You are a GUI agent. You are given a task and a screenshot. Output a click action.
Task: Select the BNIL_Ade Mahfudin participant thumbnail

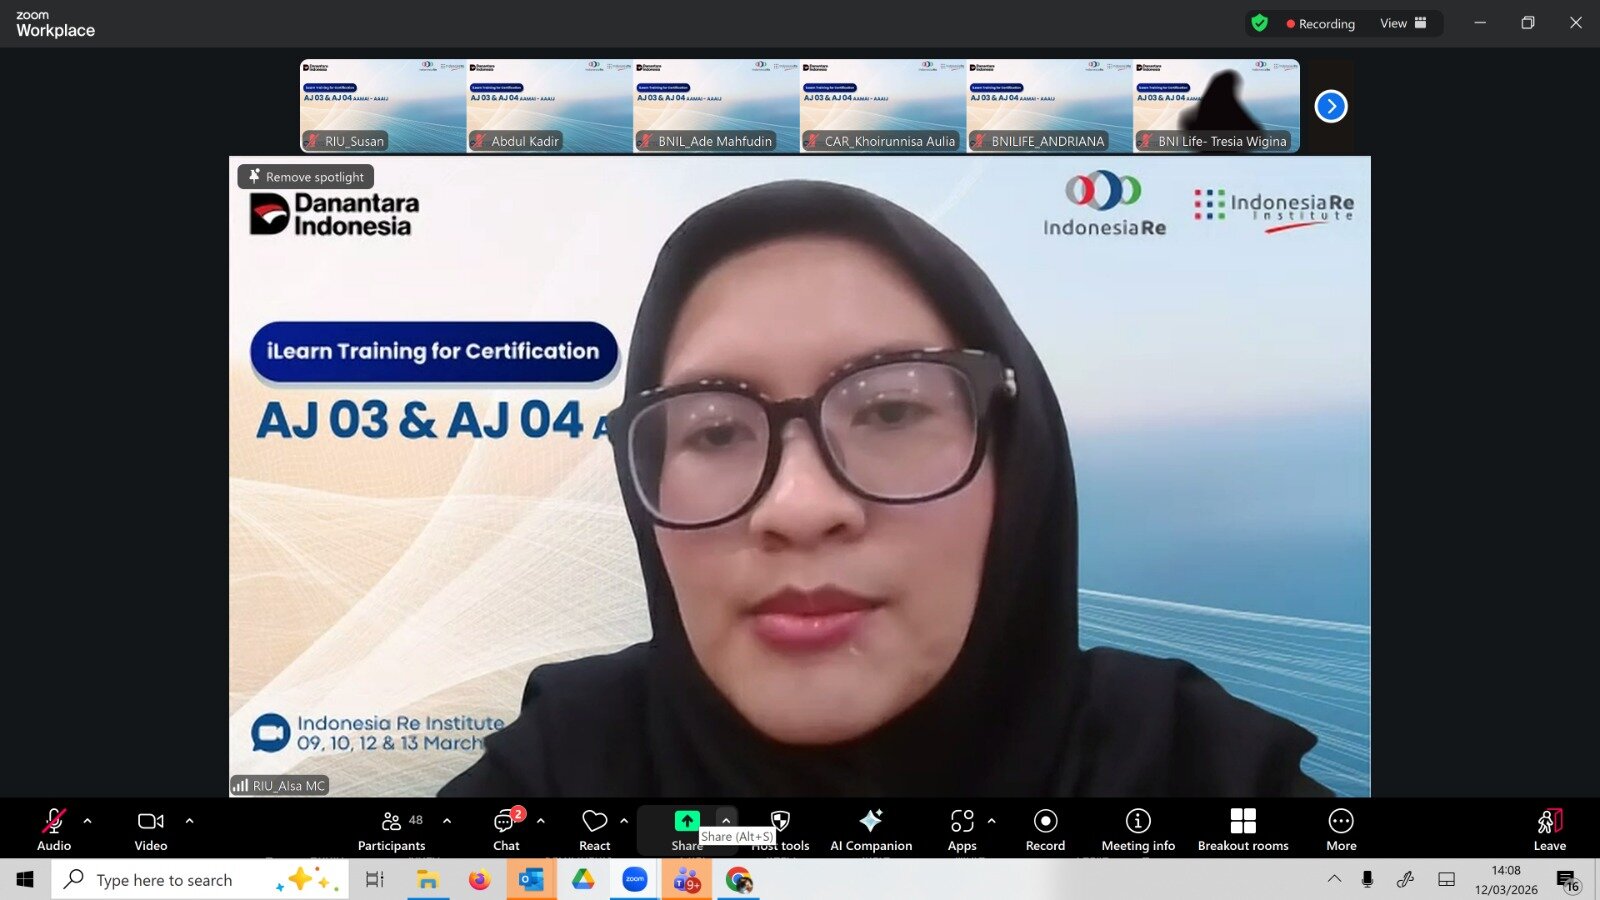(x=716, y=106)
